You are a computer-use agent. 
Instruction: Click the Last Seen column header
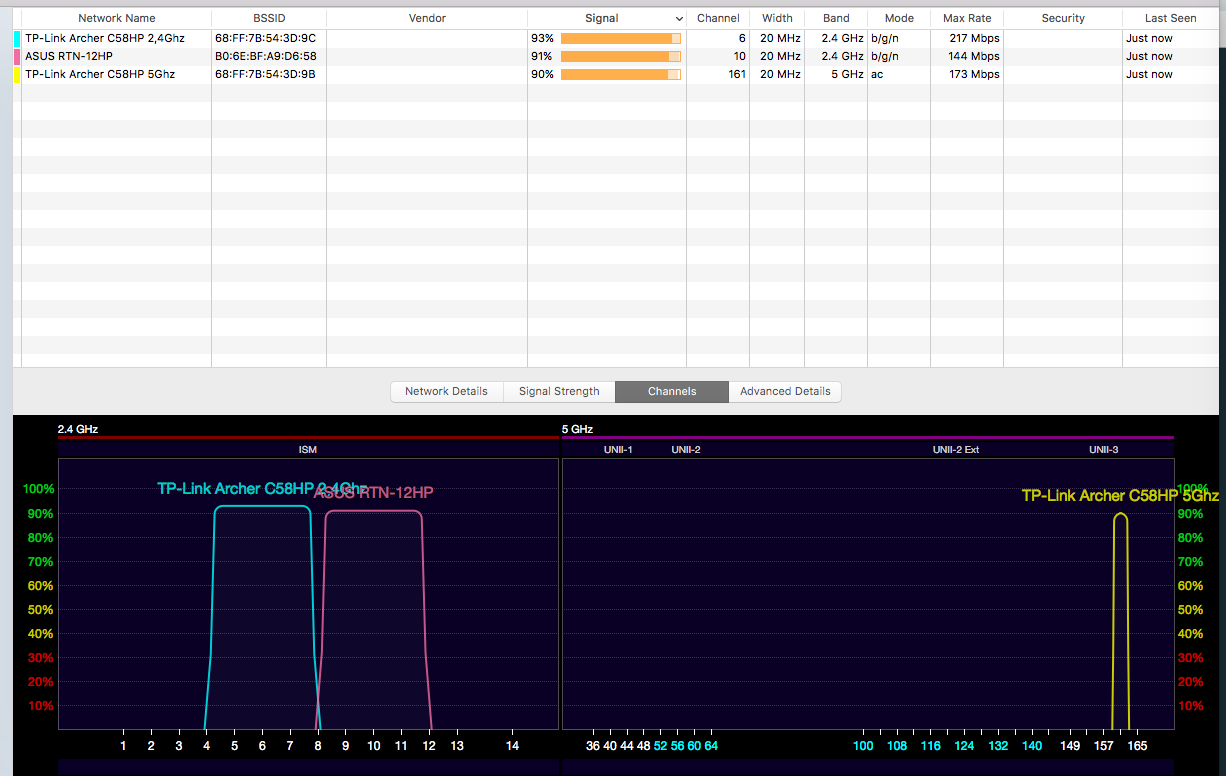[x=1170, y=18]
